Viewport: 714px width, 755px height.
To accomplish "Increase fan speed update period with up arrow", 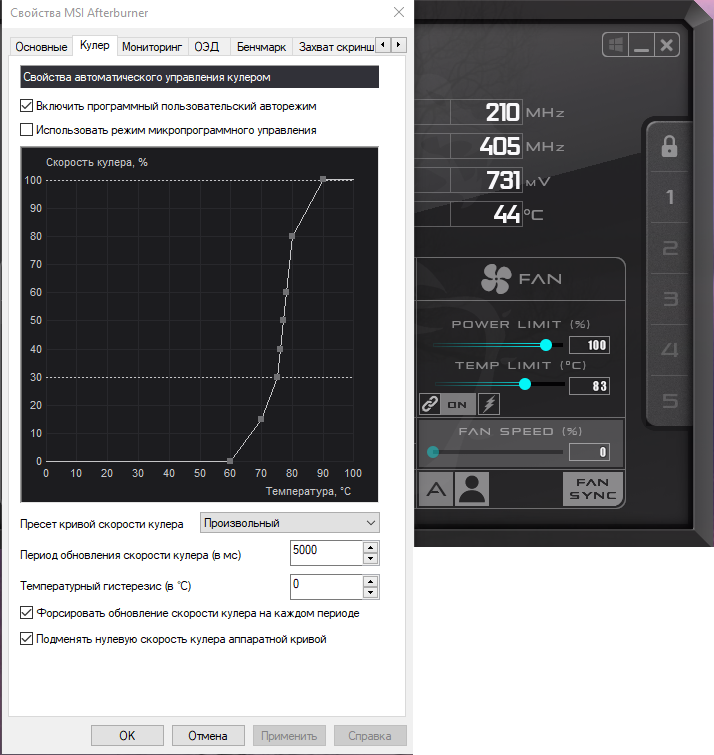I will pos(370,547).
